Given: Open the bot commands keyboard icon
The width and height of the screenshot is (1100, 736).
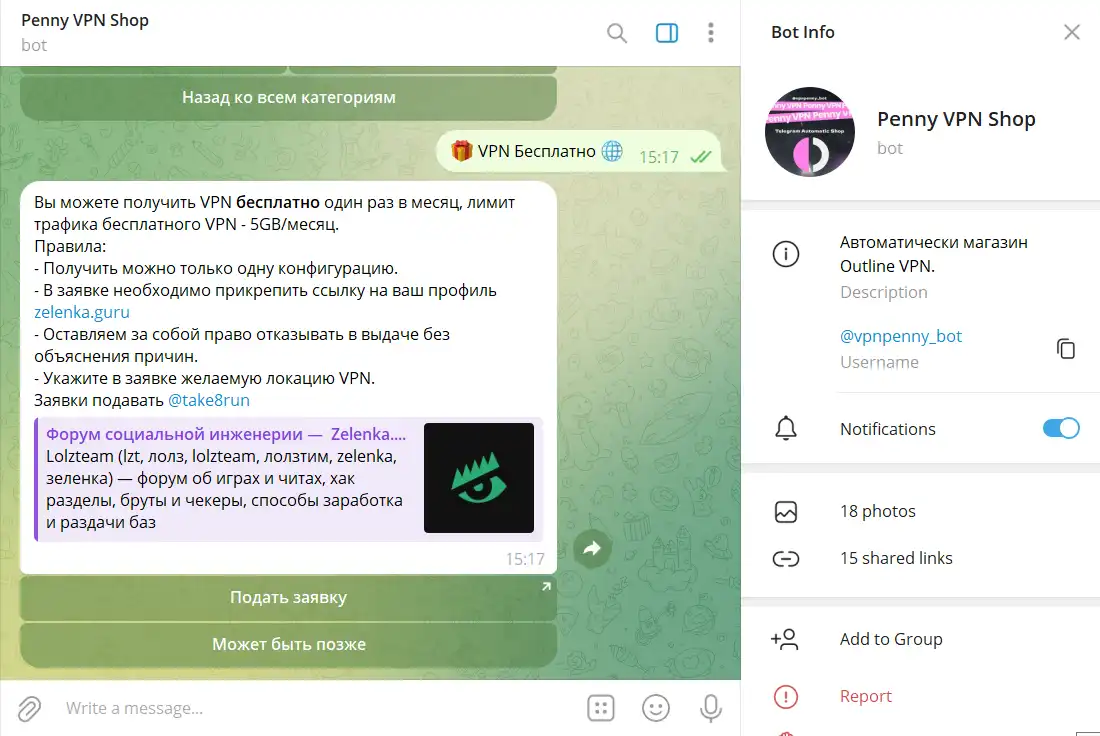Looking at the screenshot, I should (601, 709).
